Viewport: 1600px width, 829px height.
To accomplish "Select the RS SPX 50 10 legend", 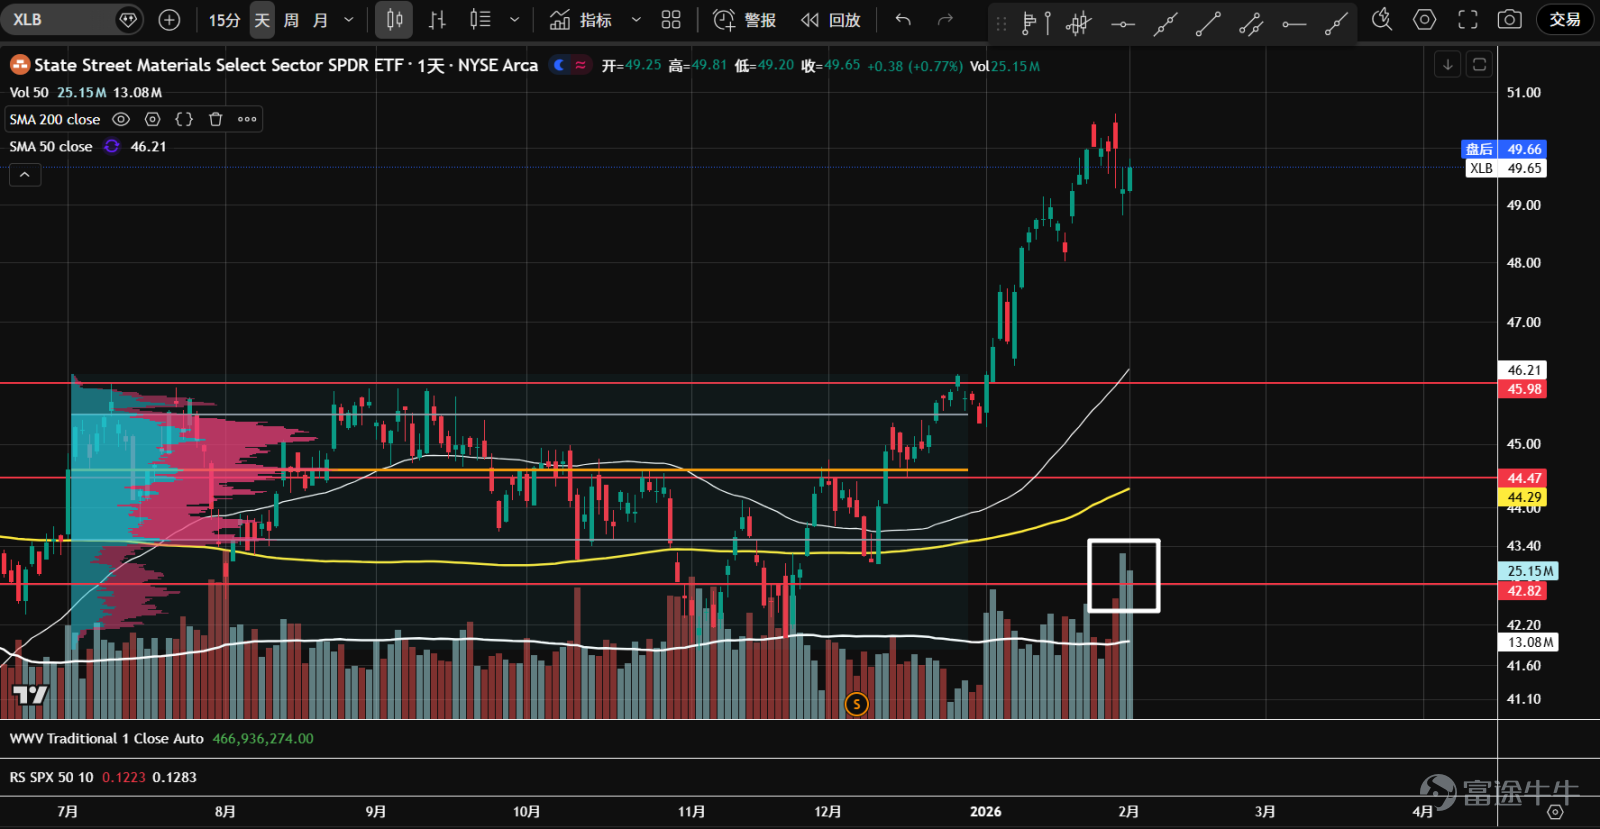I will tap(52, 777).
